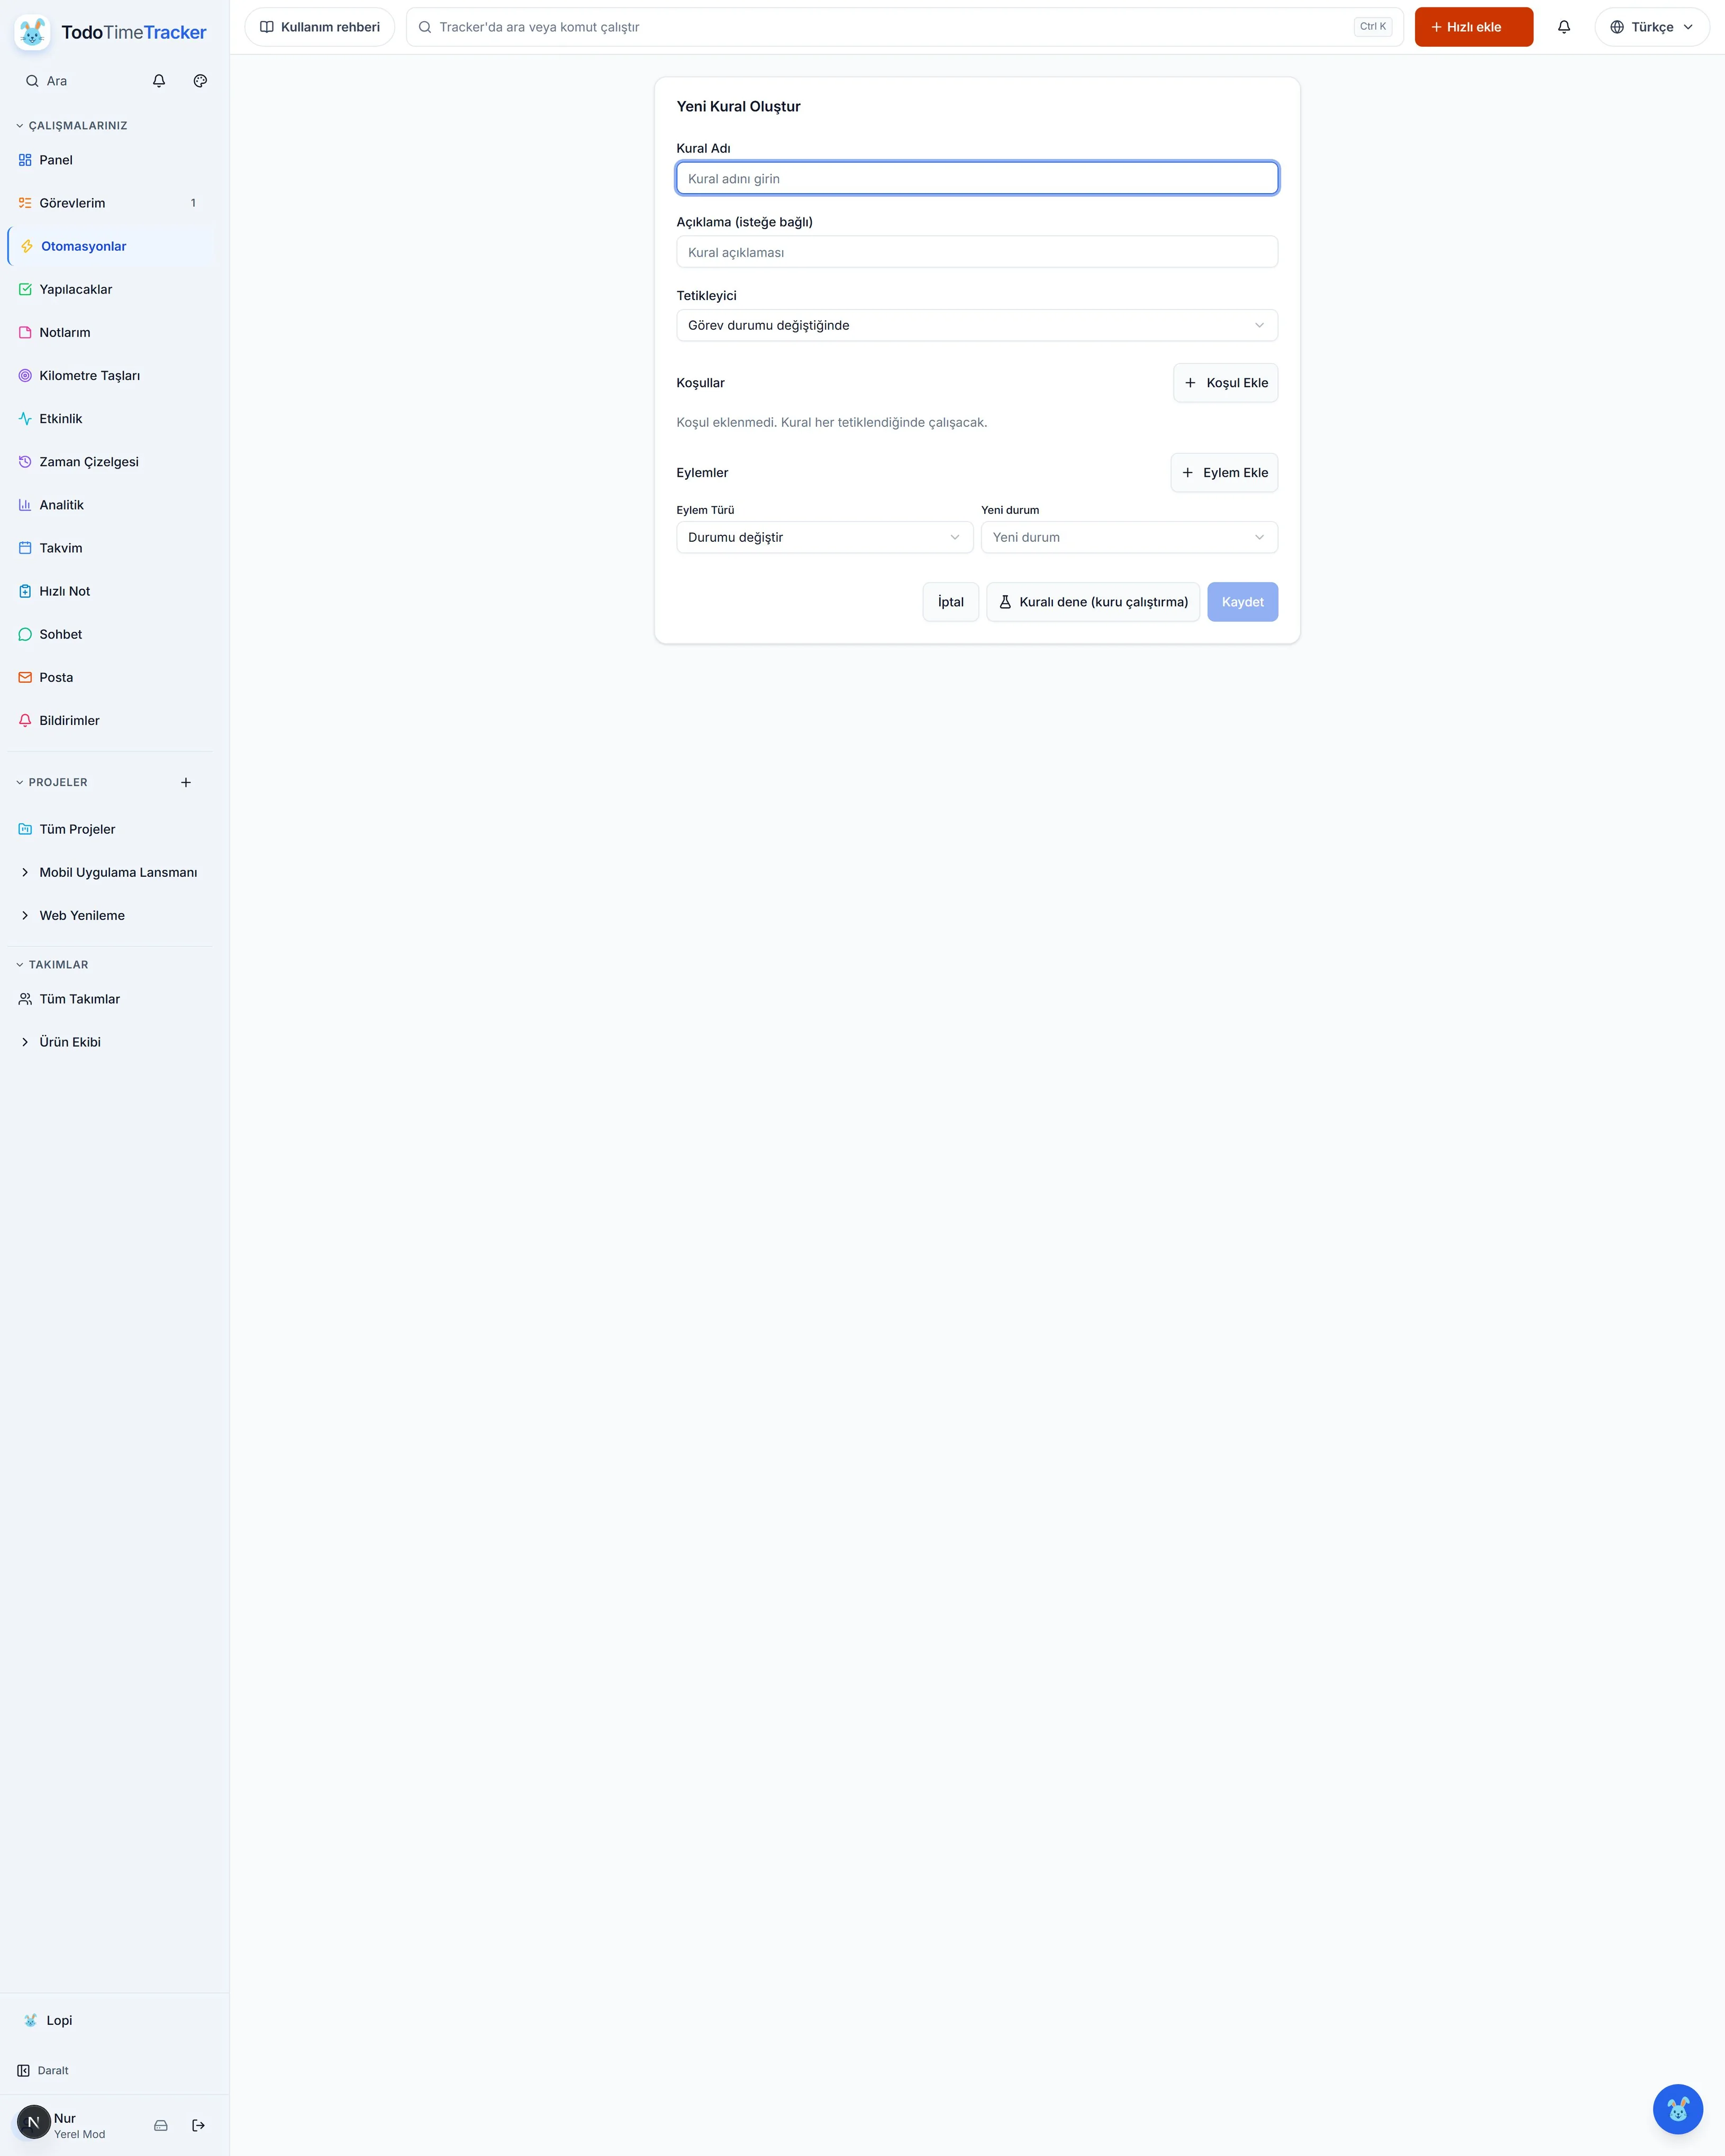Viewport: 1725px width, 2156px height.
Task: Click the logout icon next to Nur
Action: pyautogui.click(x=198, y=2125)
